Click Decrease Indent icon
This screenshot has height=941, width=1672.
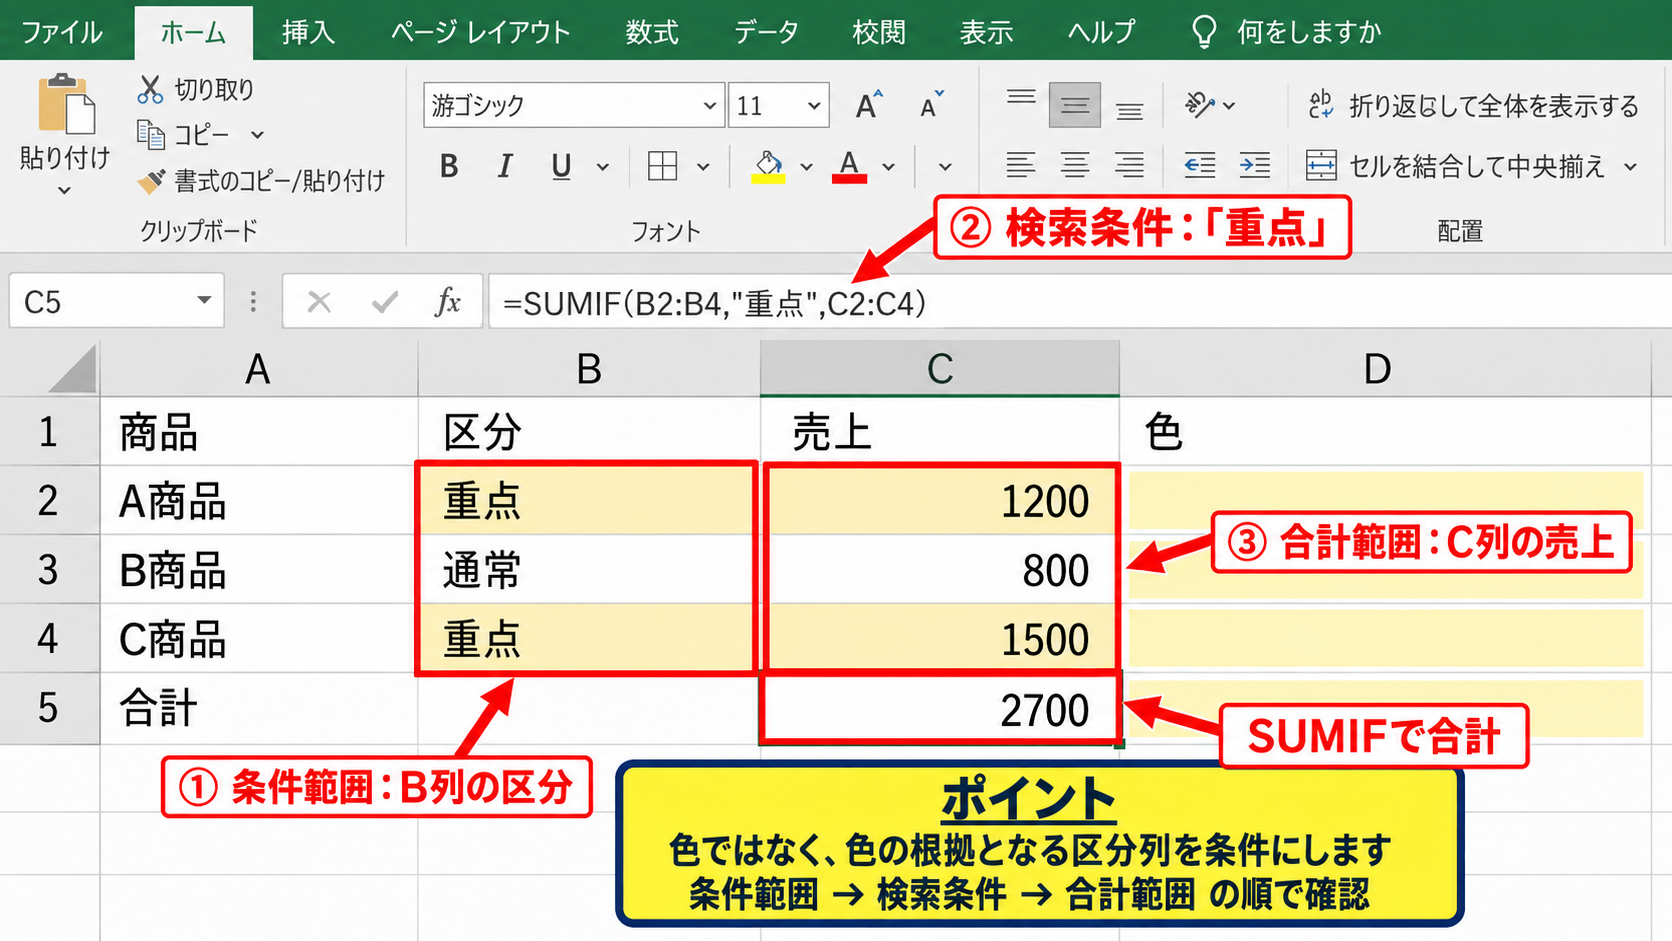coord(1199,165)
